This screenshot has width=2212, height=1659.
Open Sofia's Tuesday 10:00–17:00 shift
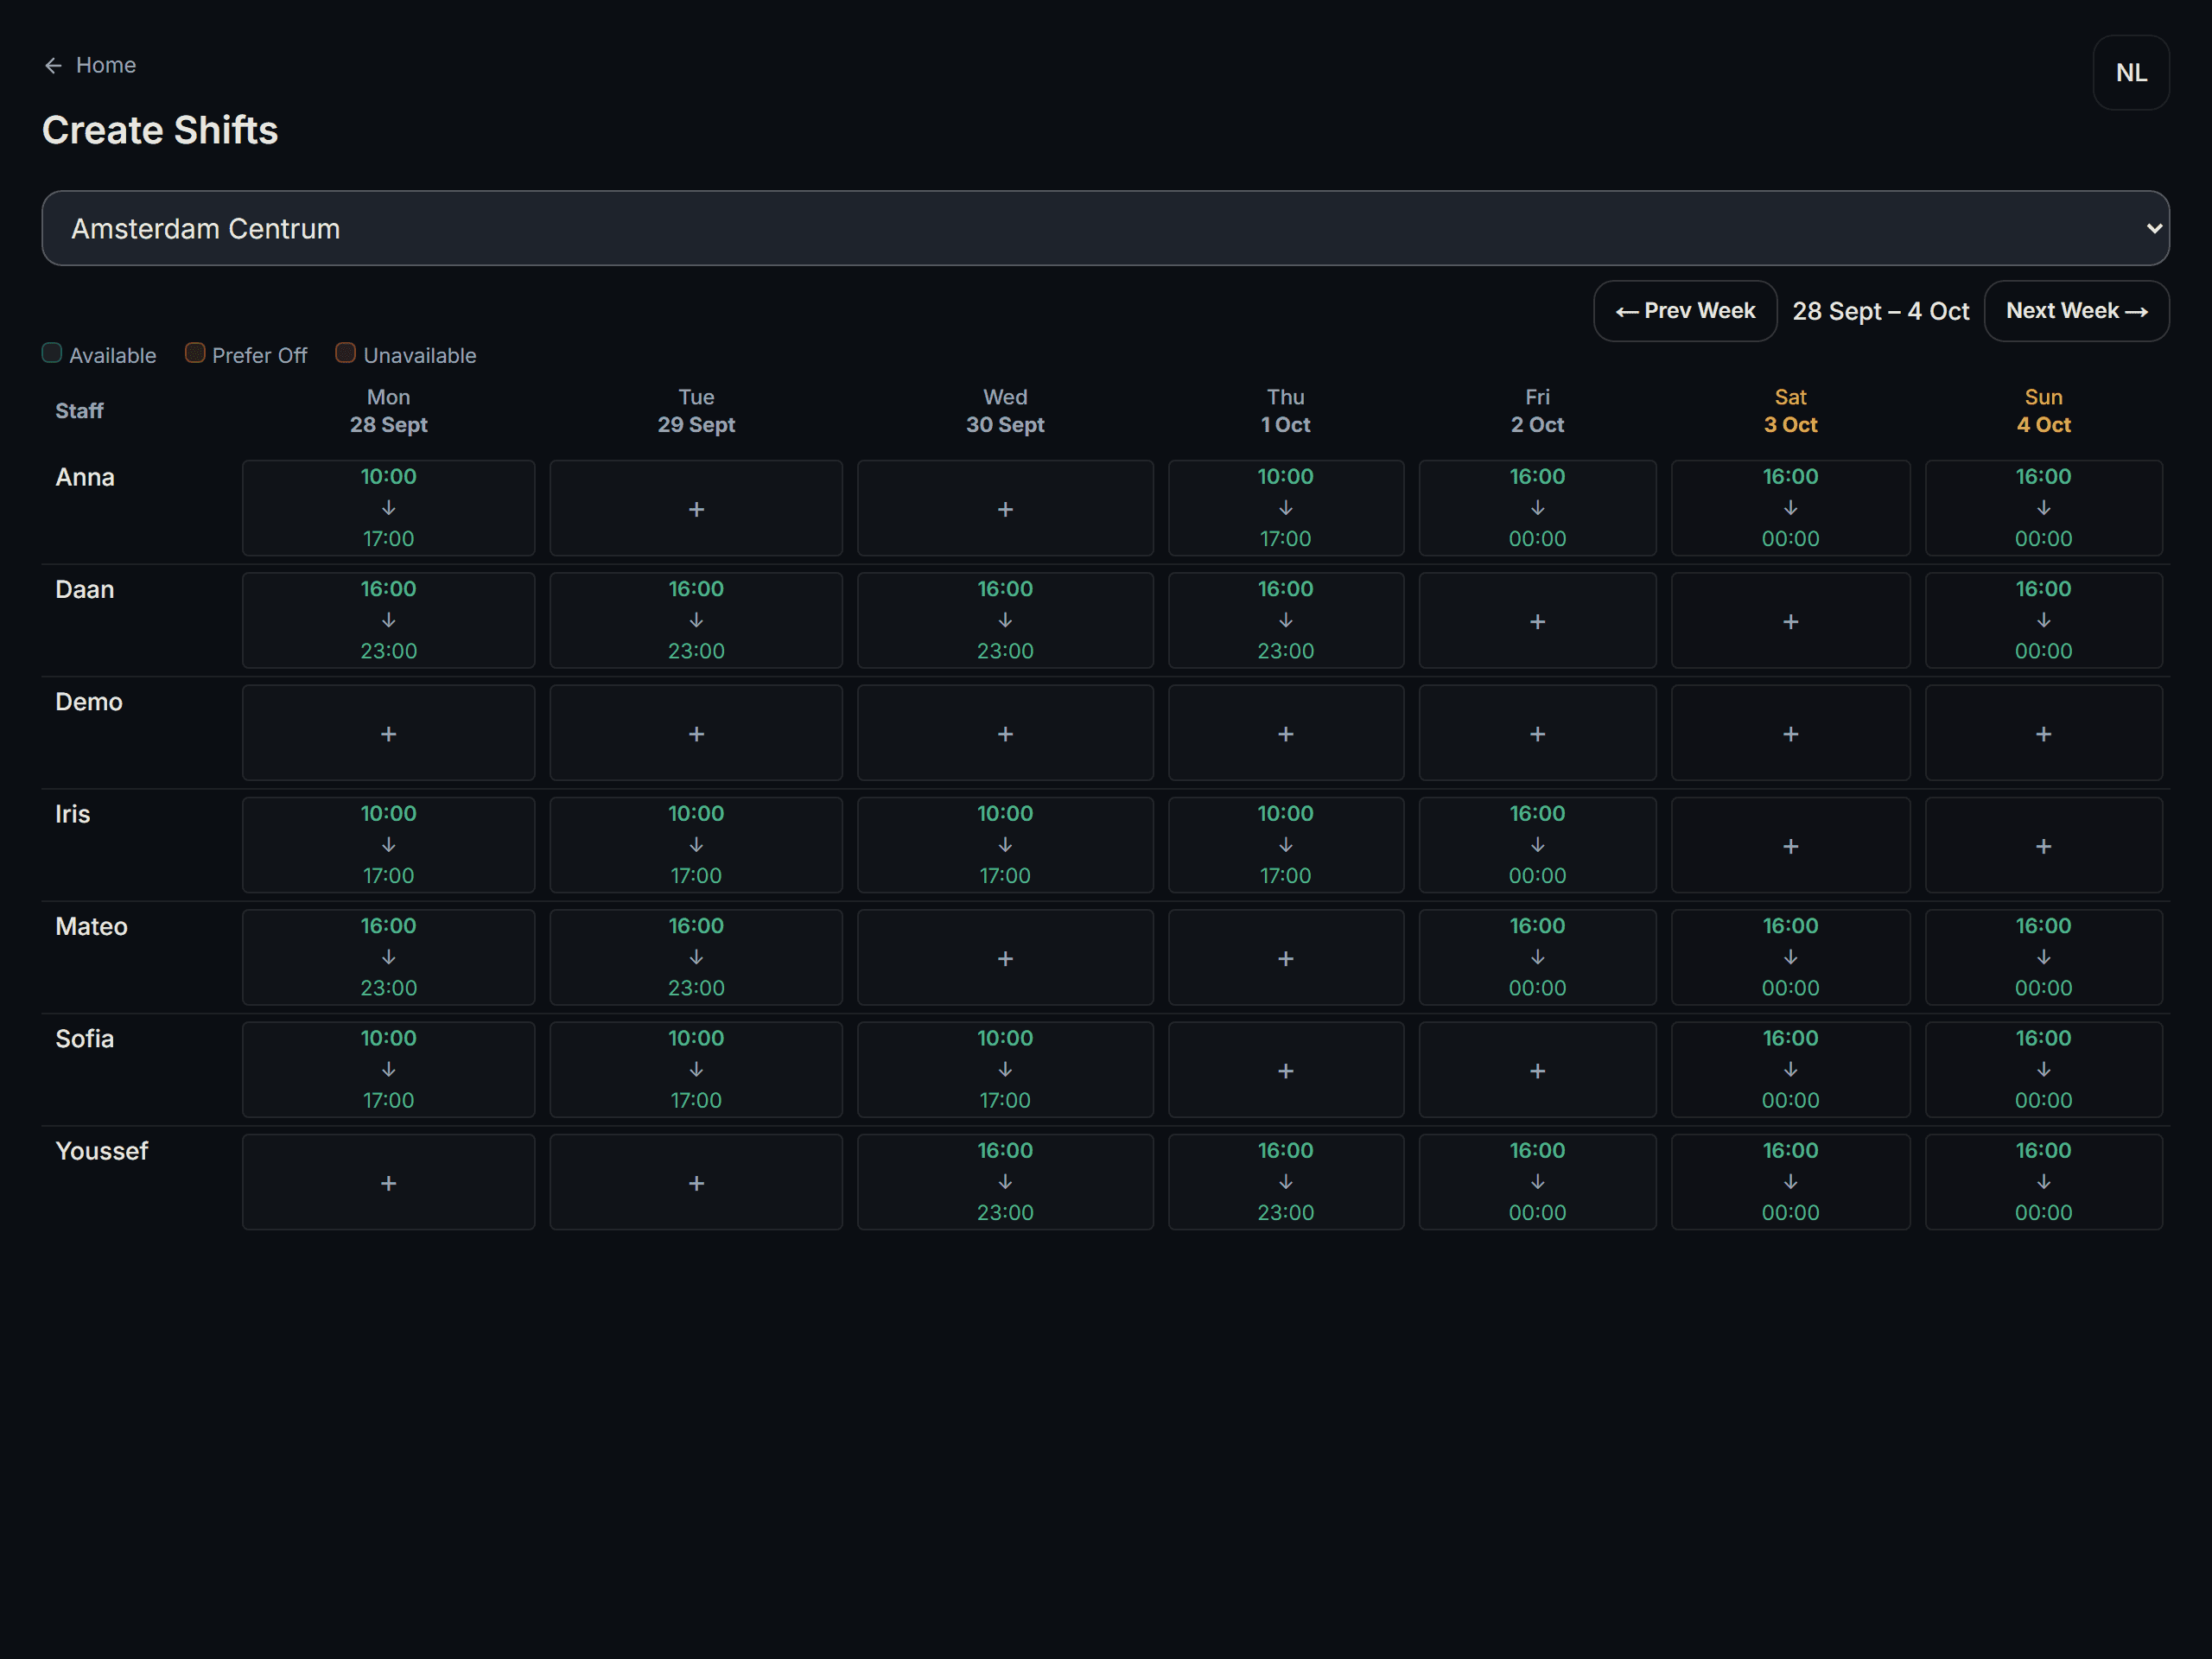point(696,1070)
